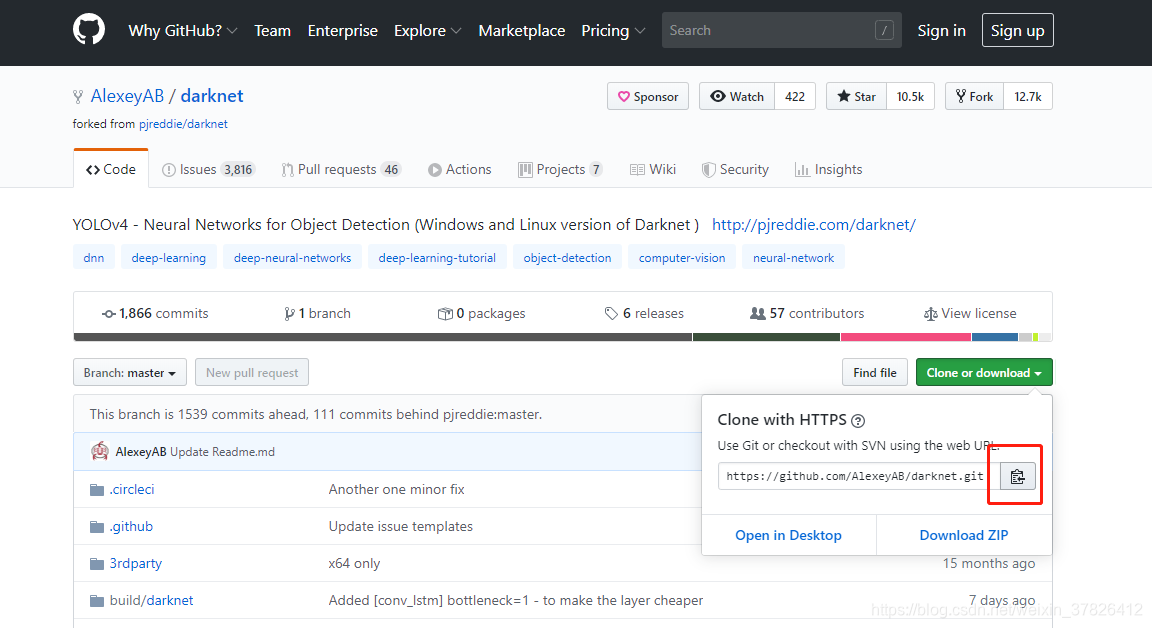Expand the Why GitHub? menu
The image size is (1152, 628).
[182, 30]
